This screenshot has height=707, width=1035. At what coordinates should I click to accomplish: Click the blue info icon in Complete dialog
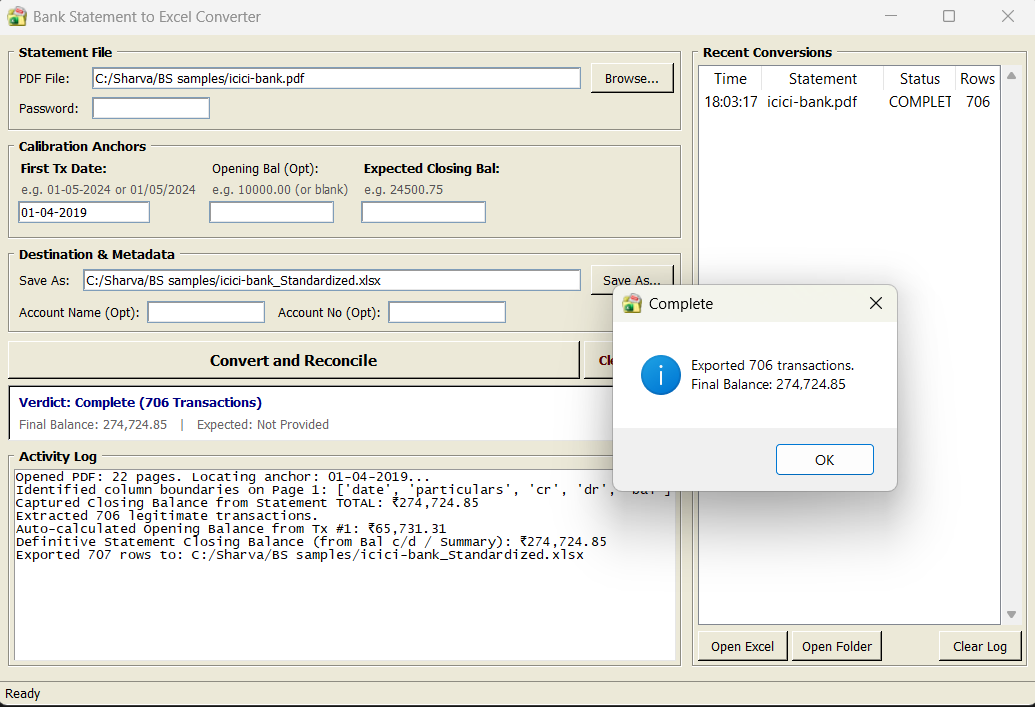(x=660, y=375)
